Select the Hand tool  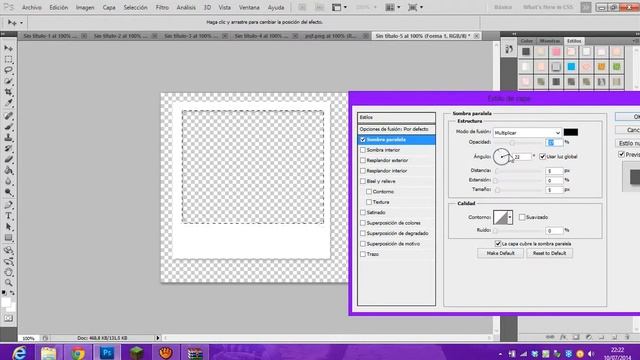[x=8, y=272]
